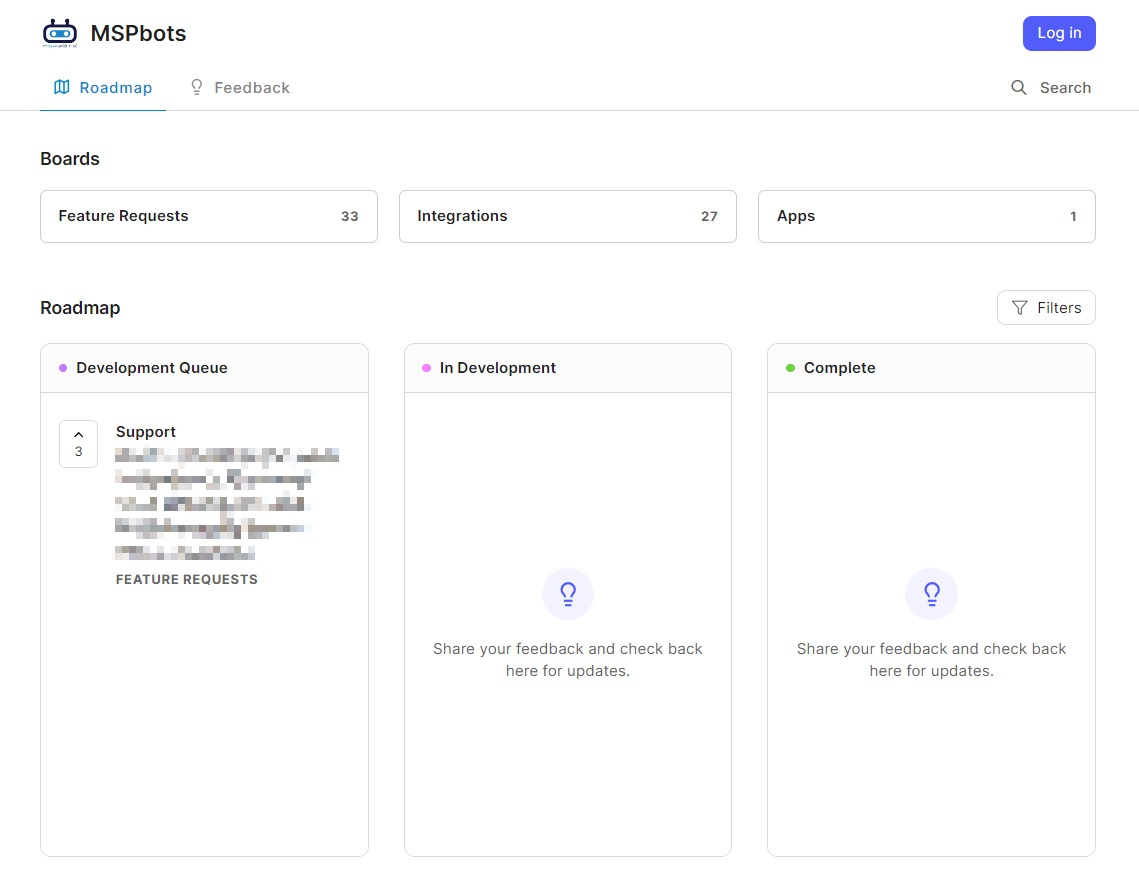Click the MSPbots robot logo icon
Image resolution: width=1139 pixels, height=871 pixels.
[x=60, y=33]
